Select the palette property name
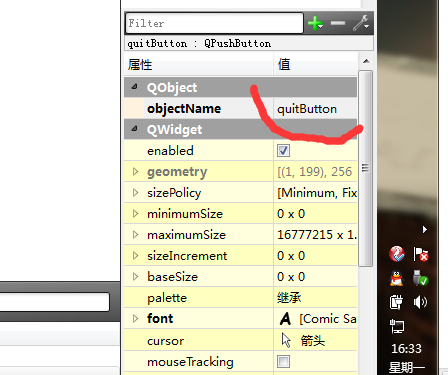The image size is (448, 375). [x=167, y=298]
